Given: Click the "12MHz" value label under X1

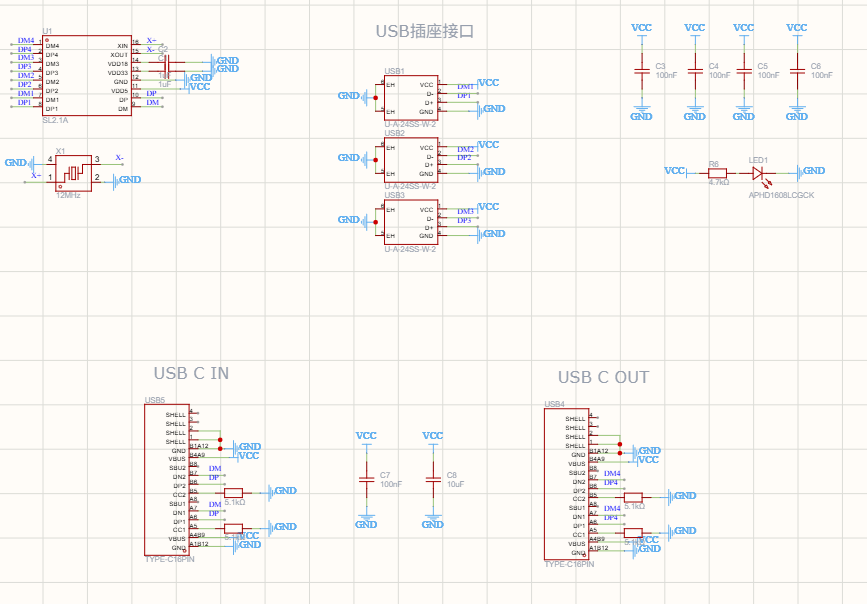Looking at the screenshot, I should pos(68,195).
